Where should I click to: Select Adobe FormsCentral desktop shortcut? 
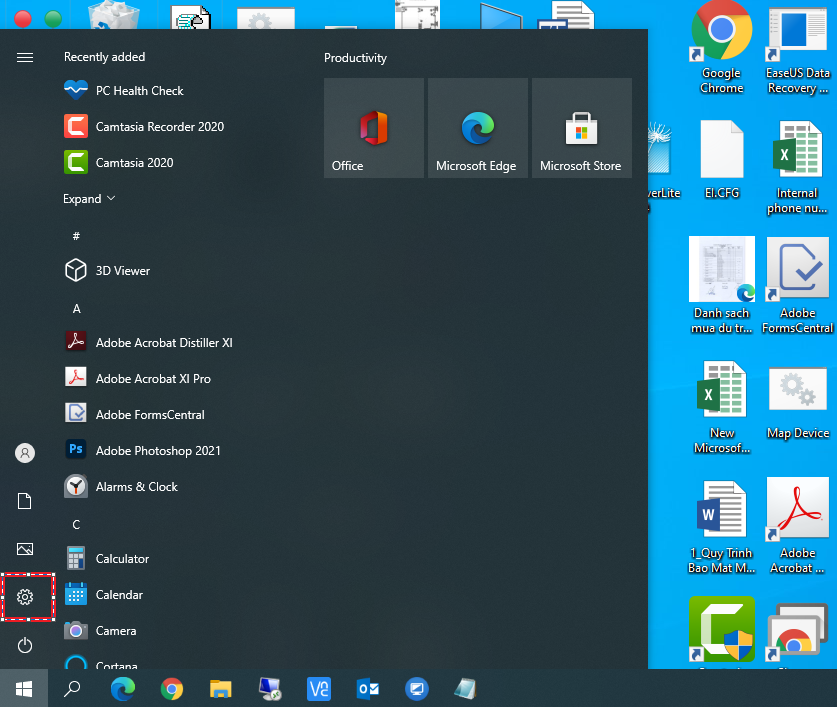click(797, 285)
